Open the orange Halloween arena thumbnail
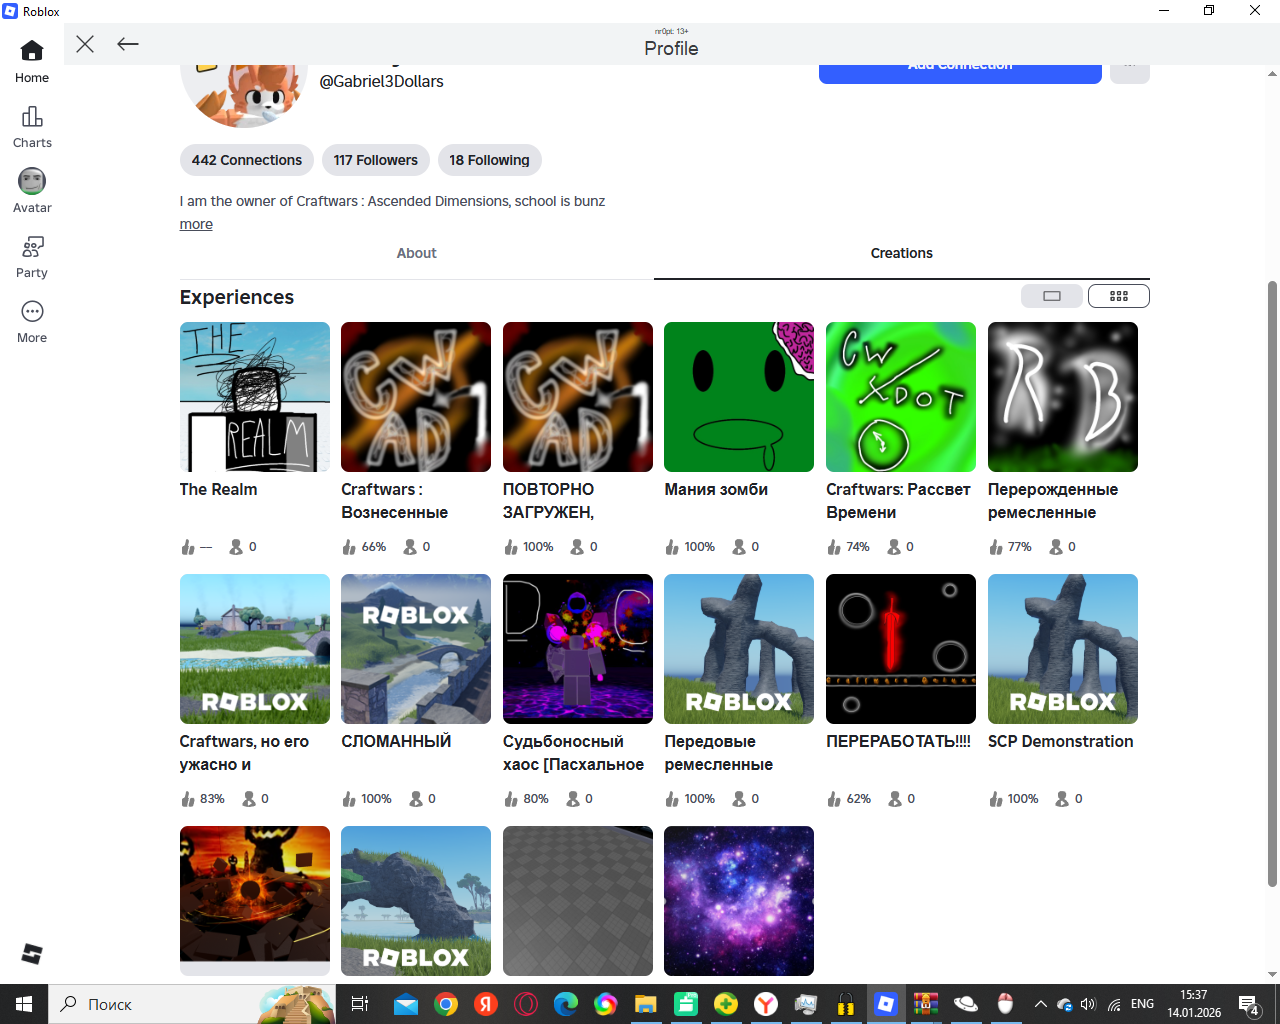The width and height of the screenshot is (1280, 1024). click(x=255, y=901)
